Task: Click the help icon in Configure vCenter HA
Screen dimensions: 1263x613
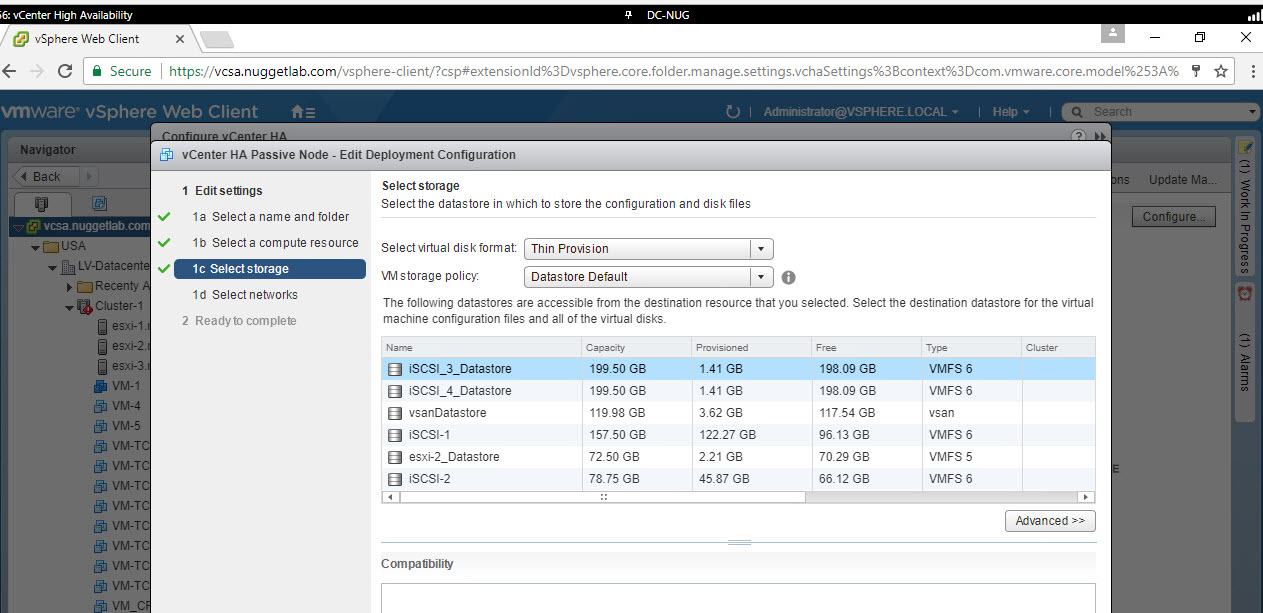Action: pyautogui.click(x=1078, y=135)
